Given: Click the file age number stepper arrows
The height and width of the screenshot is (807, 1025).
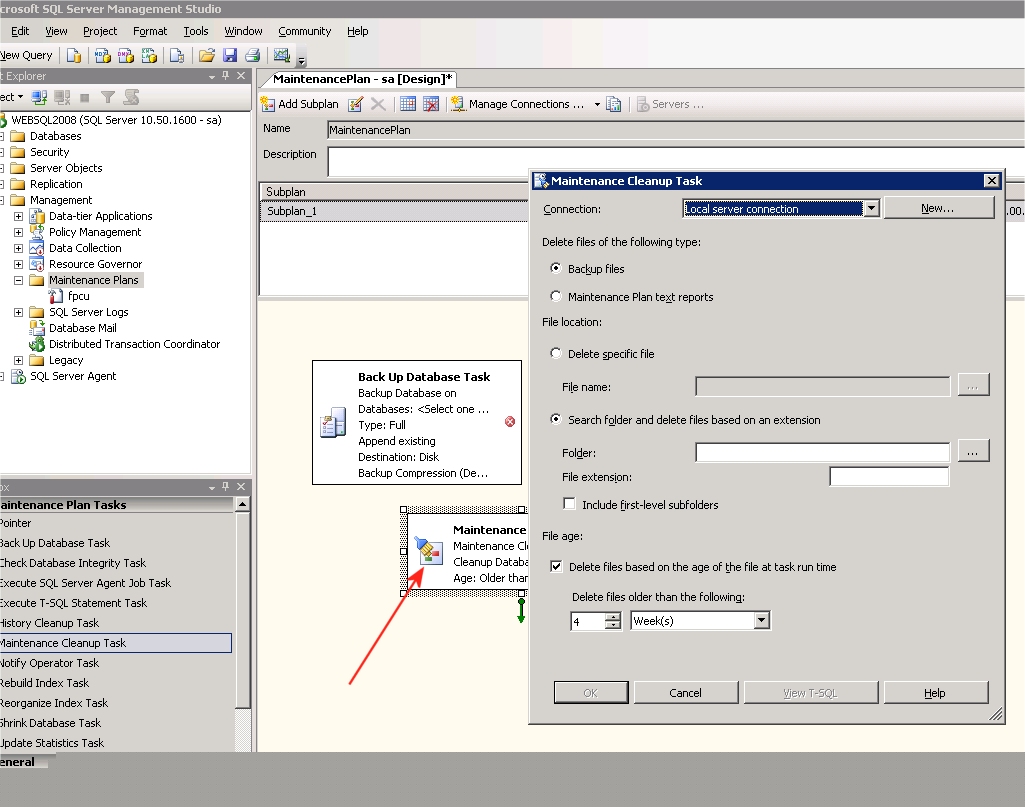Looking at the screenshot, I should tap(613, 620).
